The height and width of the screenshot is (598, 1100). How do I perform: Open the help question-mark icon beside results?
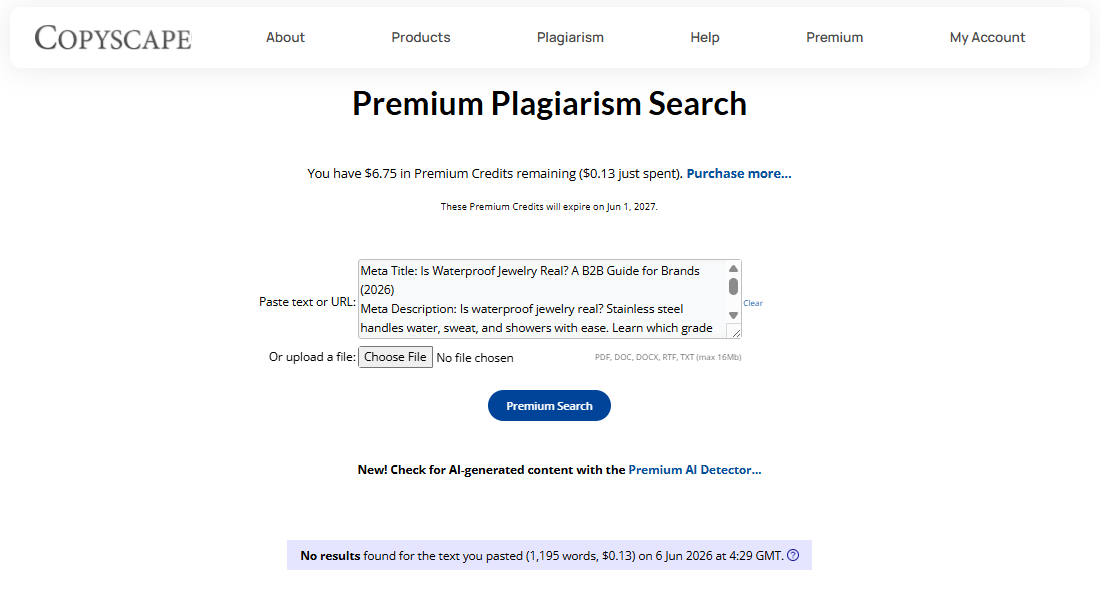point(793,555)
